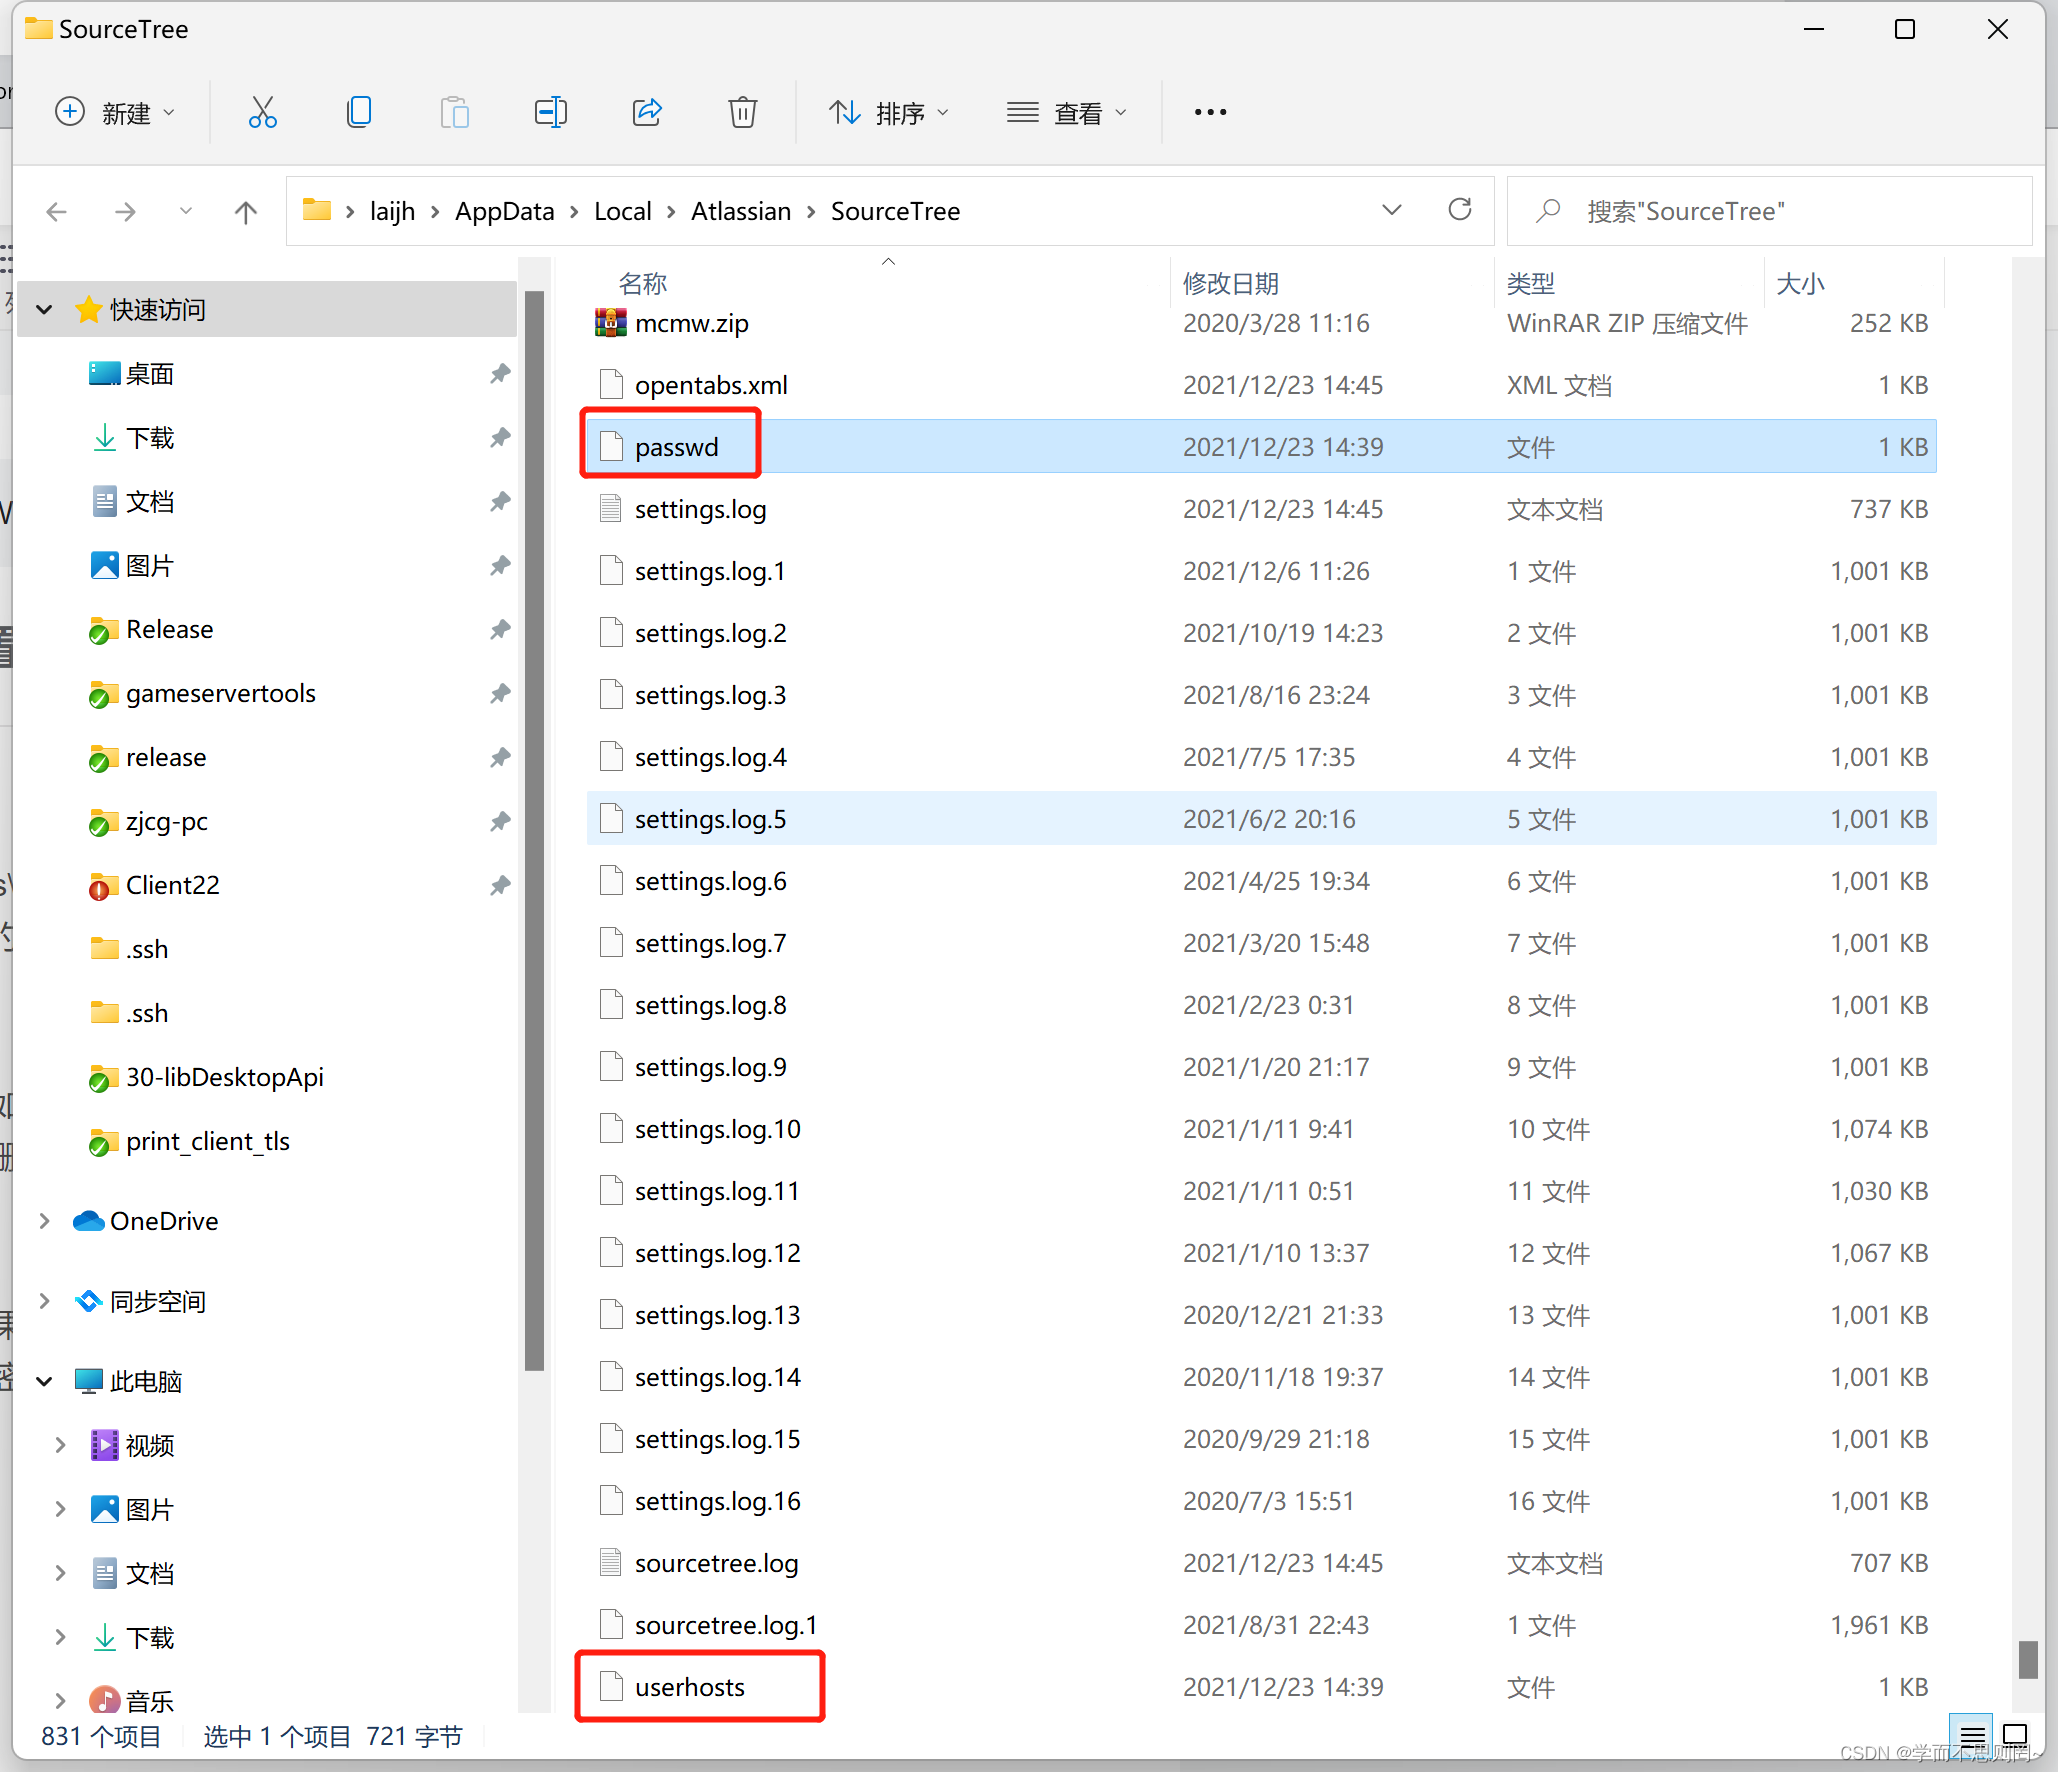Image resolution: width=2058 pixels, height=1772 pixels.
Task: Open the address bar history dropdown
Action: (x=1391, y=210)
